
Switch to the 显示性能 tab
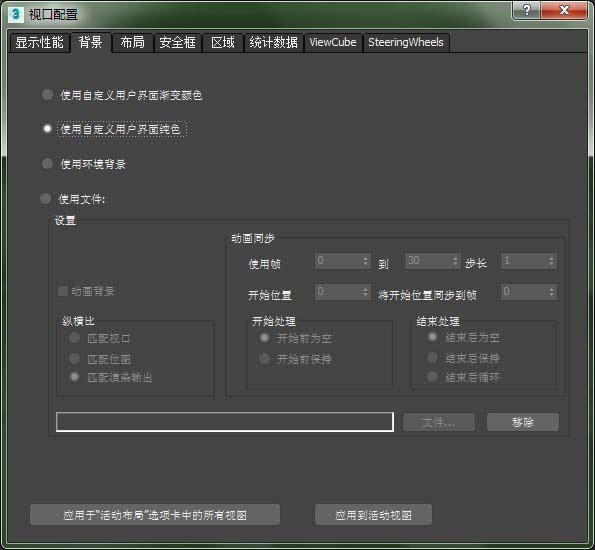(39, 43)
